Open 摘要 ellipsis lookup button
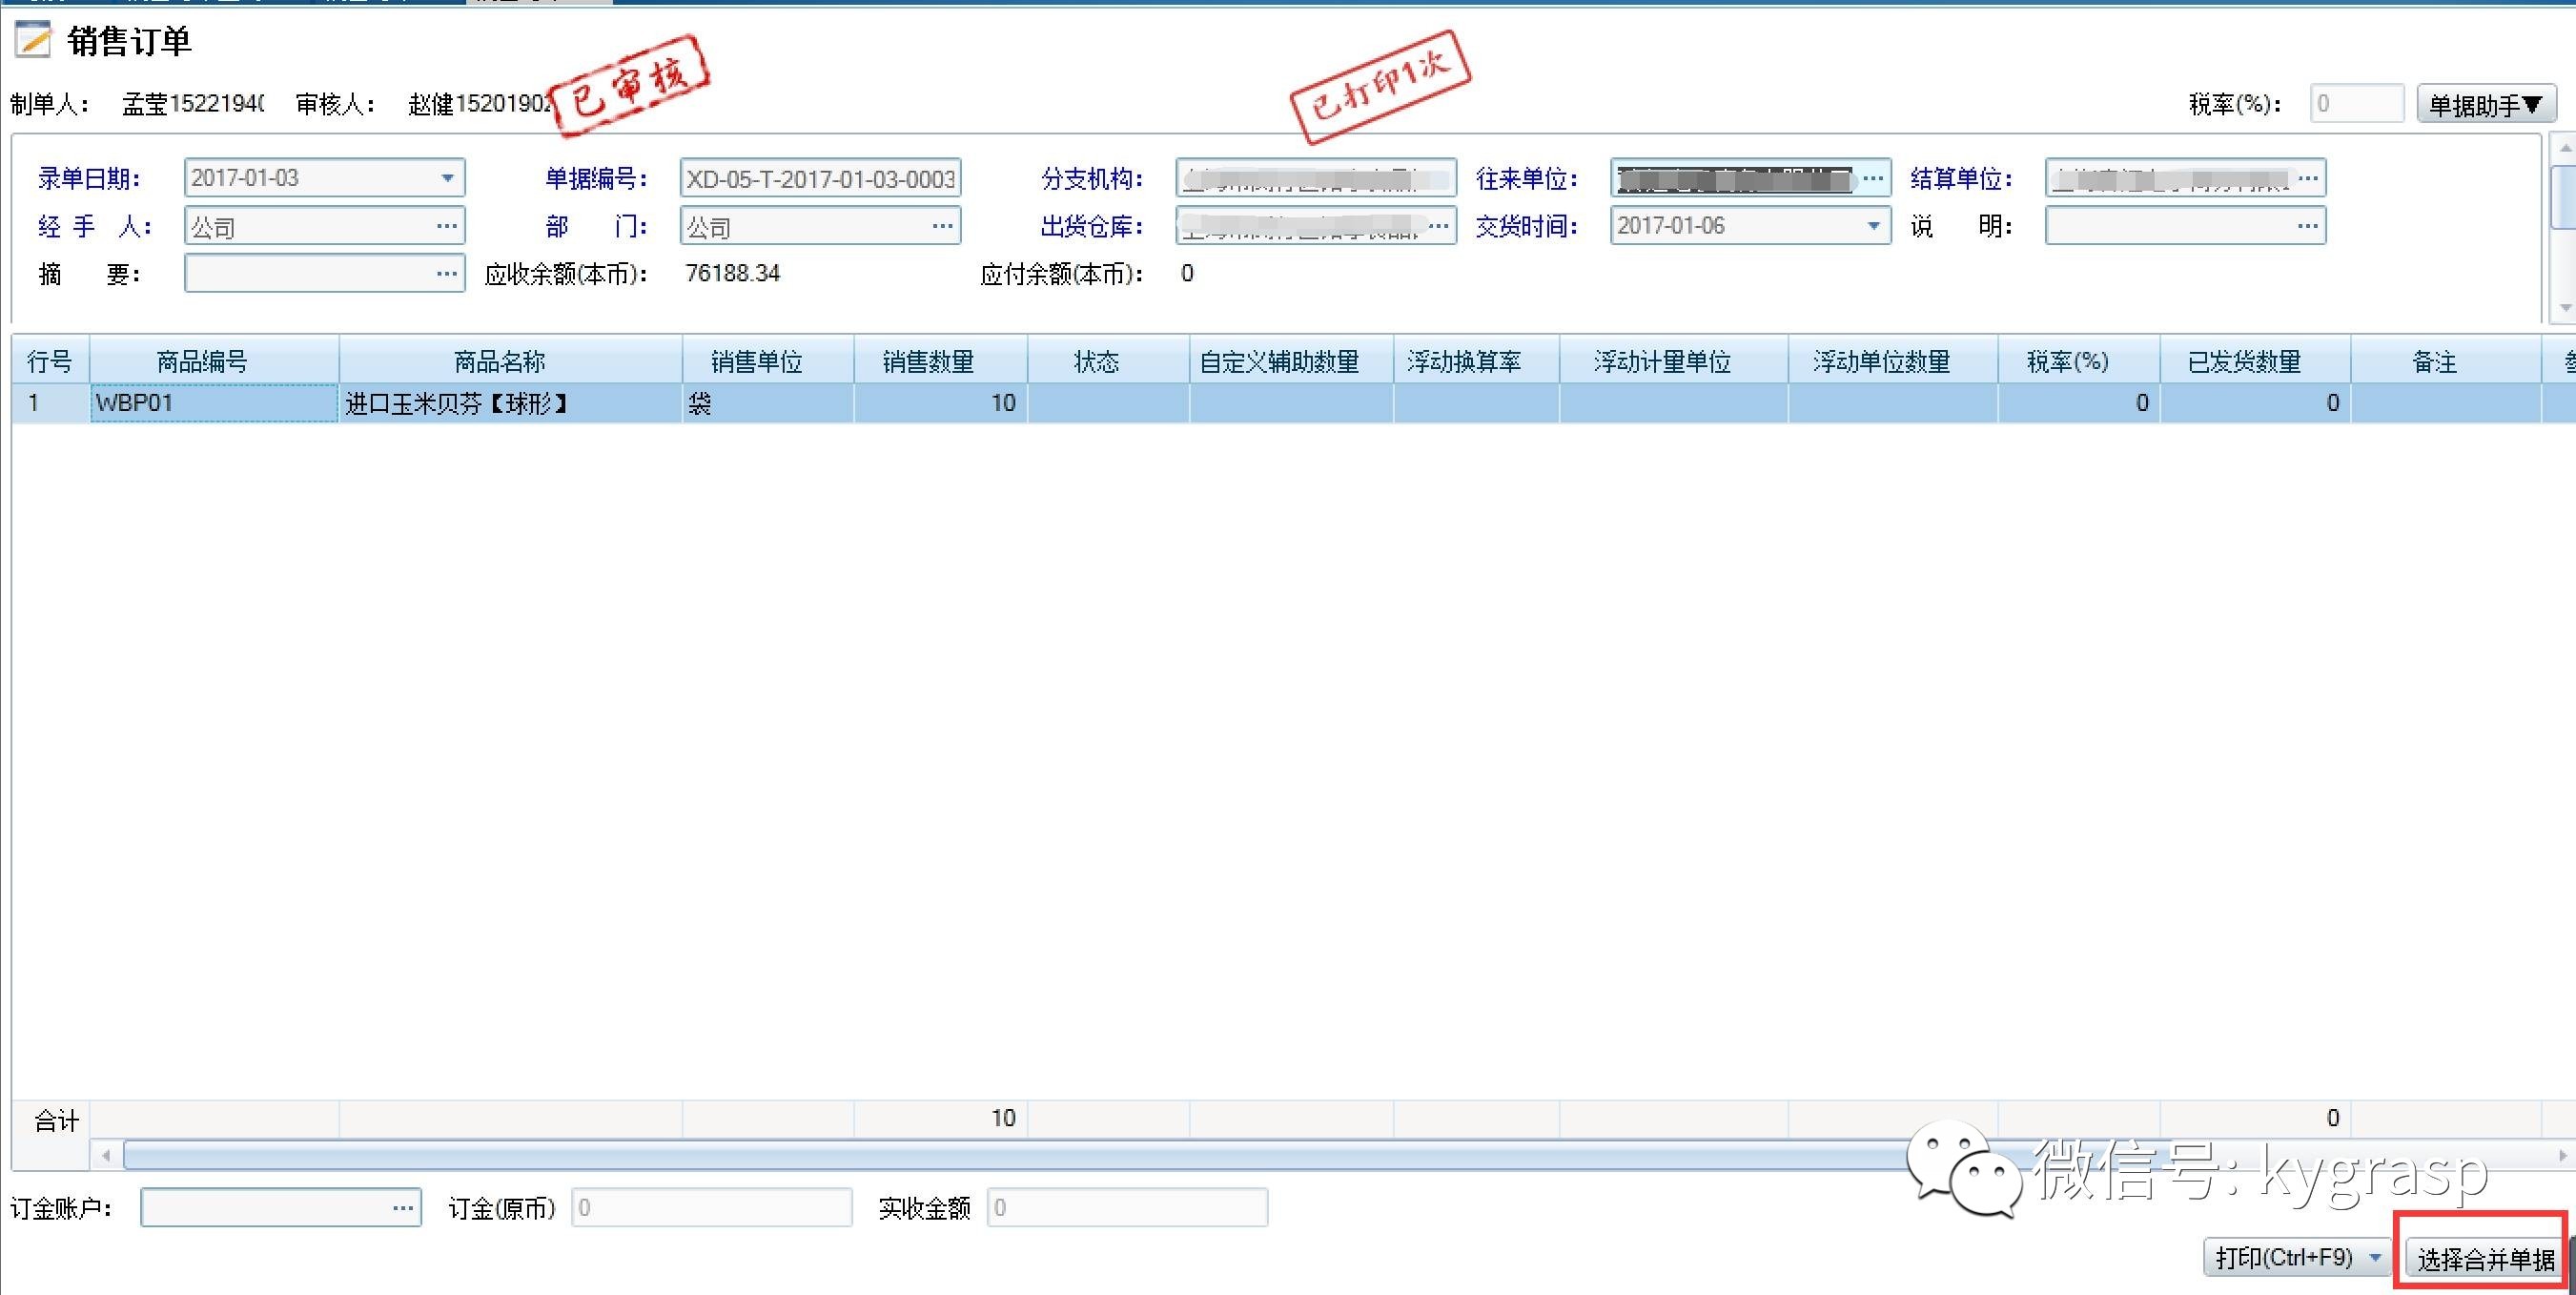2576x1295 pixels. pos(446,273)
